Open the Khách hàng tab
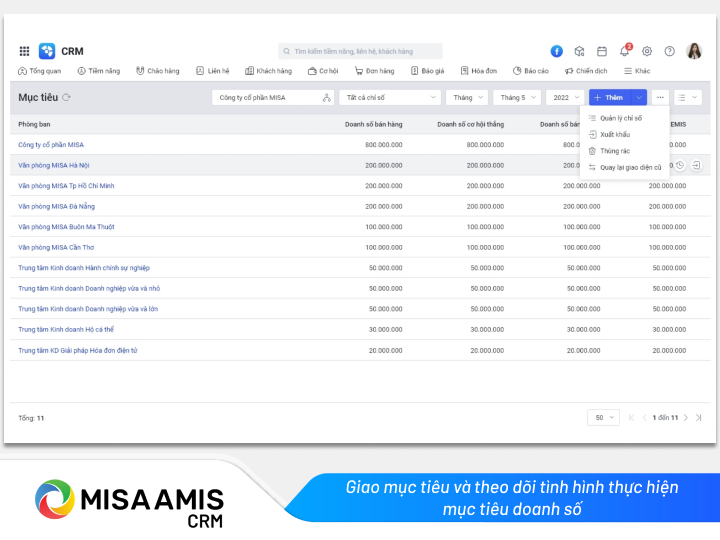This screenshot has height=540, width=720. coord(269,71)
